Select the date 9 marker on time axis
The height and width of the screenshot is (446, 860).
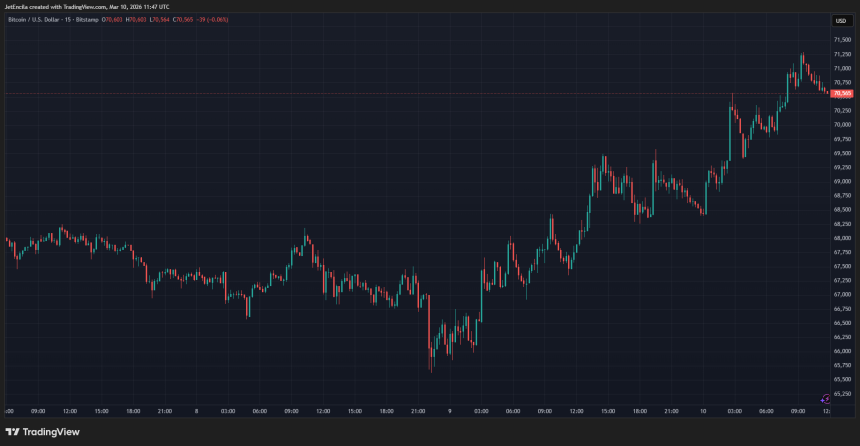pyautogui.click(x=450, y=411)
